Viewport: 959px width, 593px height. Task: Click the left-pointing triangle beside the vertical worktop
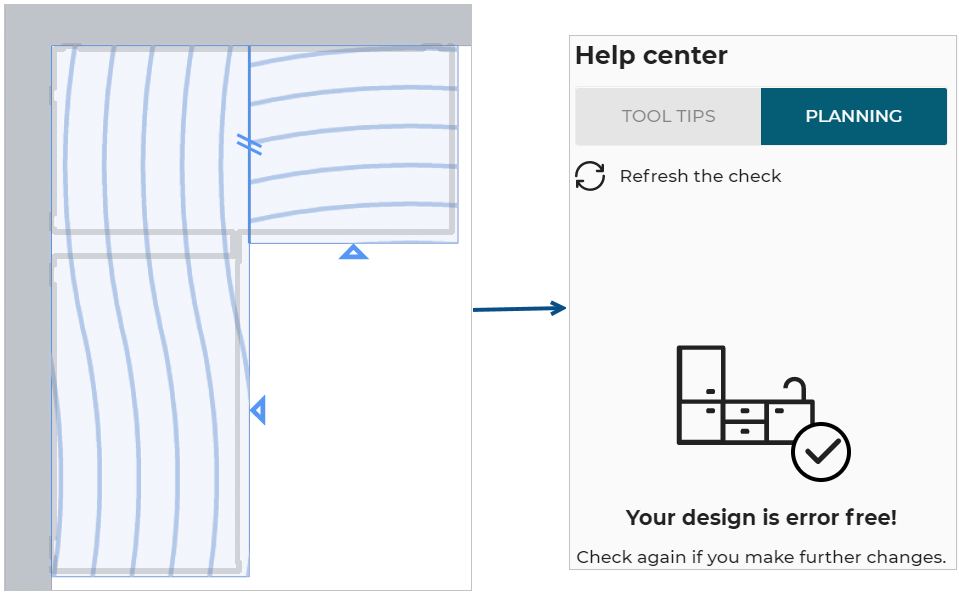[259, 410]
